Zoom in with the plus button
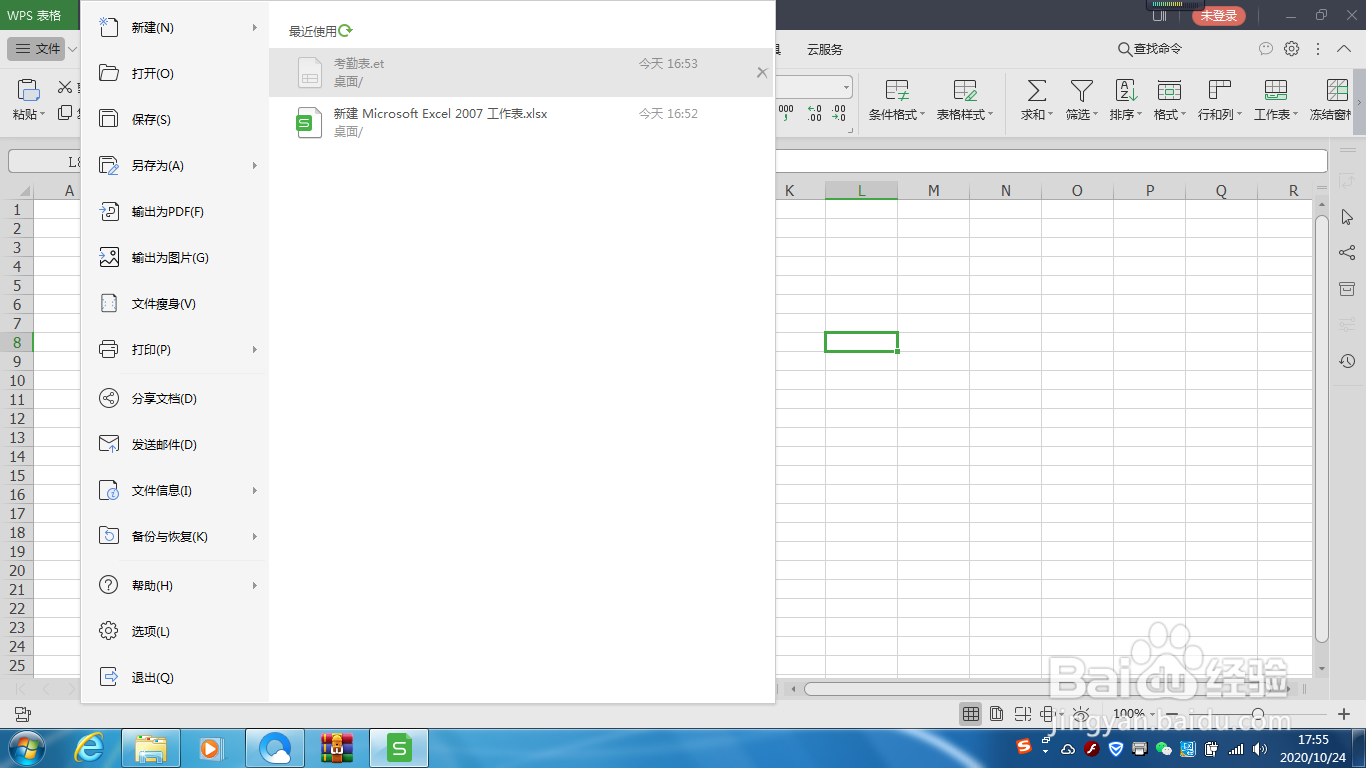Viewport: 1366px width, 768px height. click(x=1343, y=714)
